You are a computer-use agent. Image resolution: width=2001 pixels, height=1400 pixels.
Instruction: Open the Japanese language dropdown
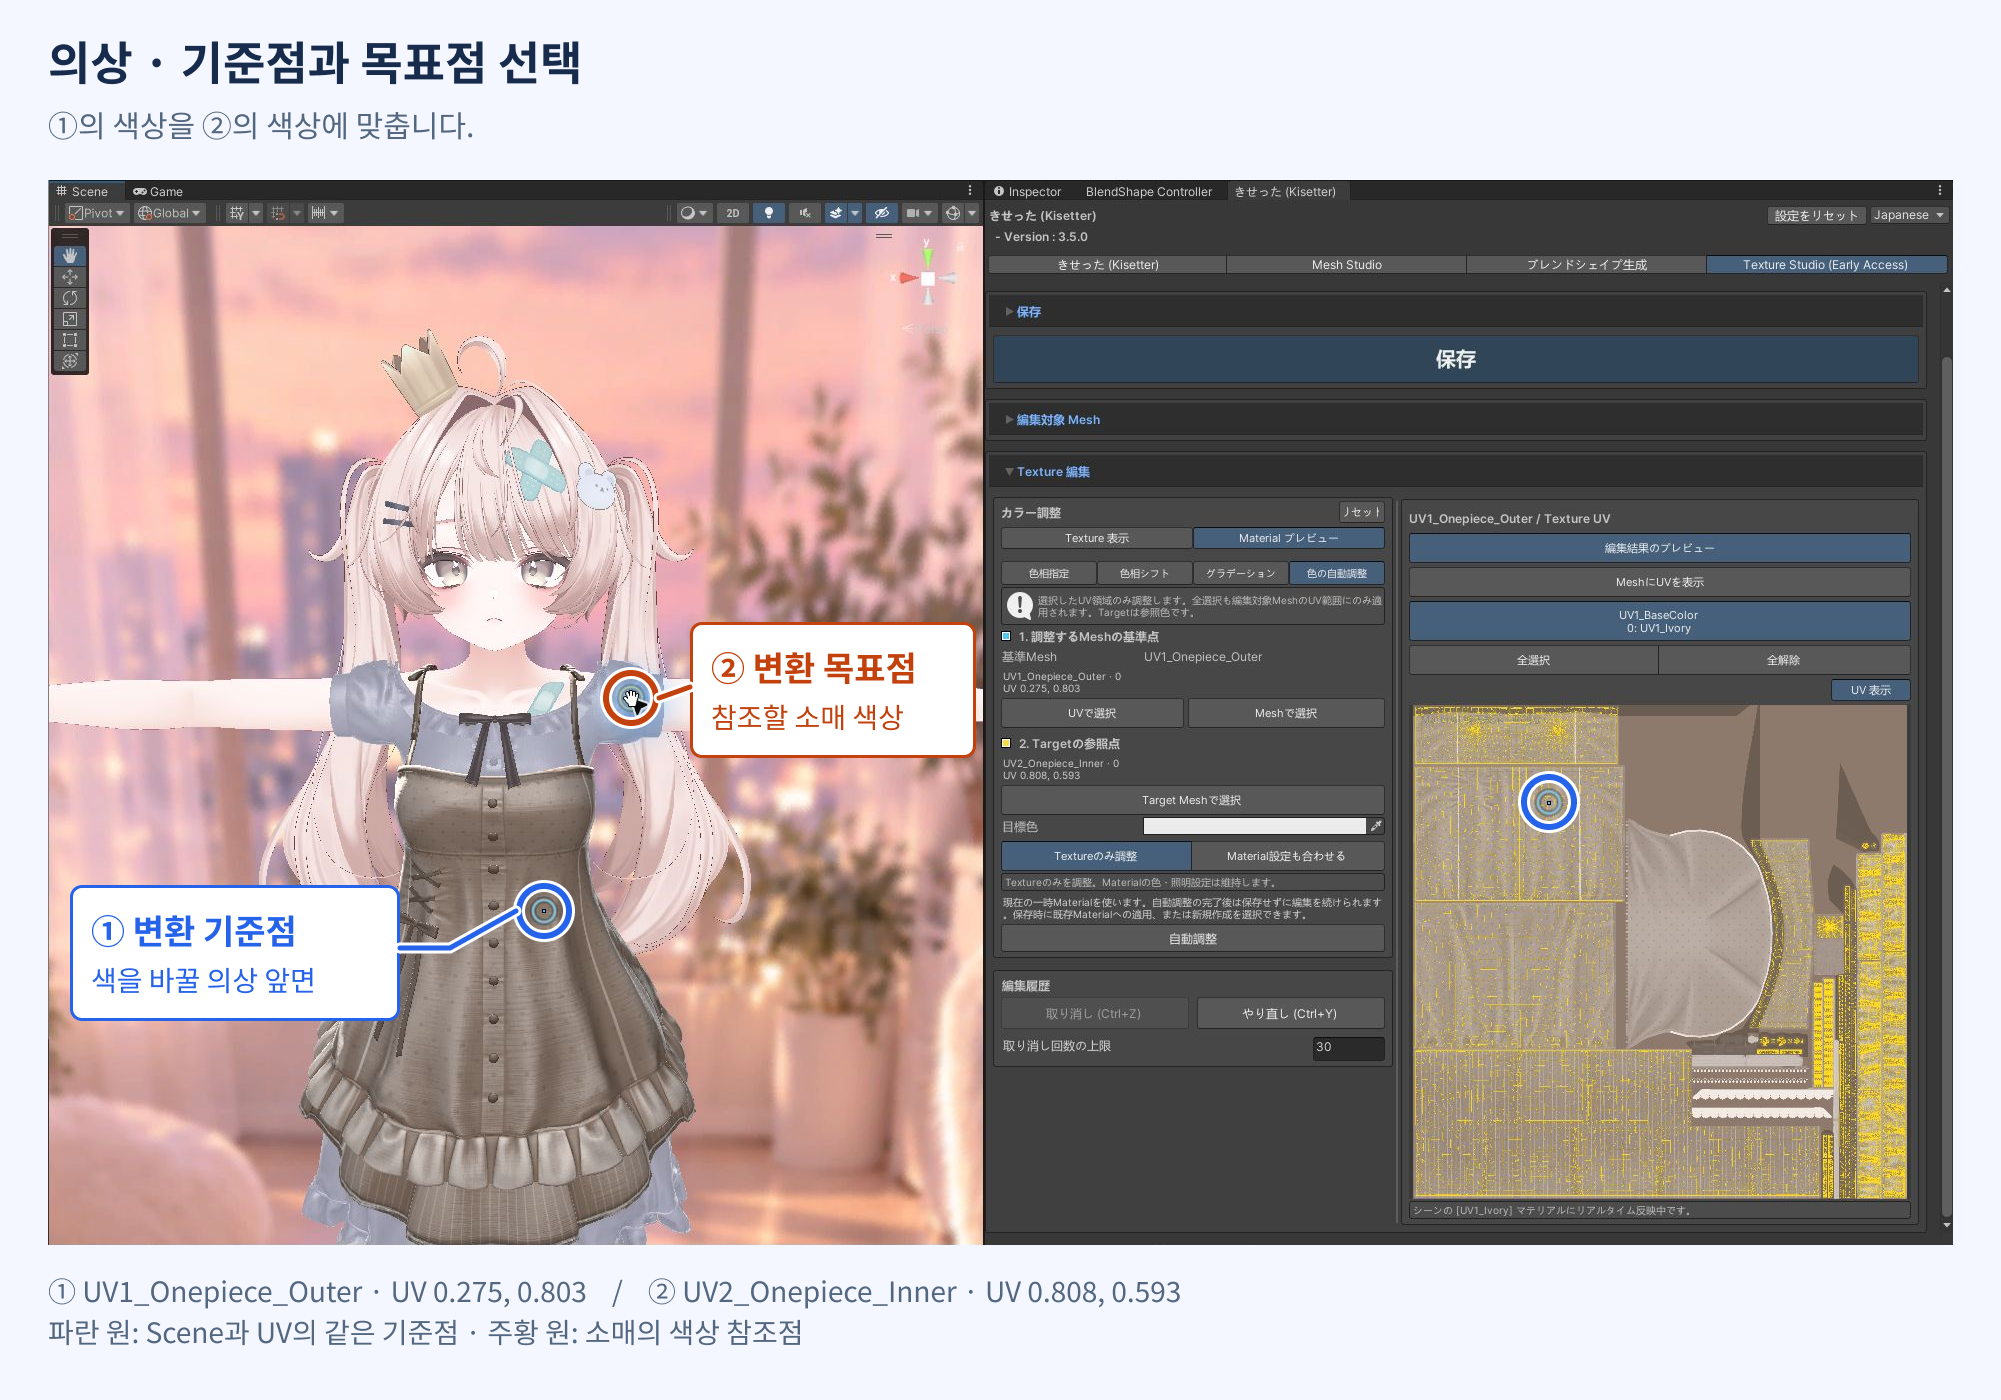(x=1908, y=215)
